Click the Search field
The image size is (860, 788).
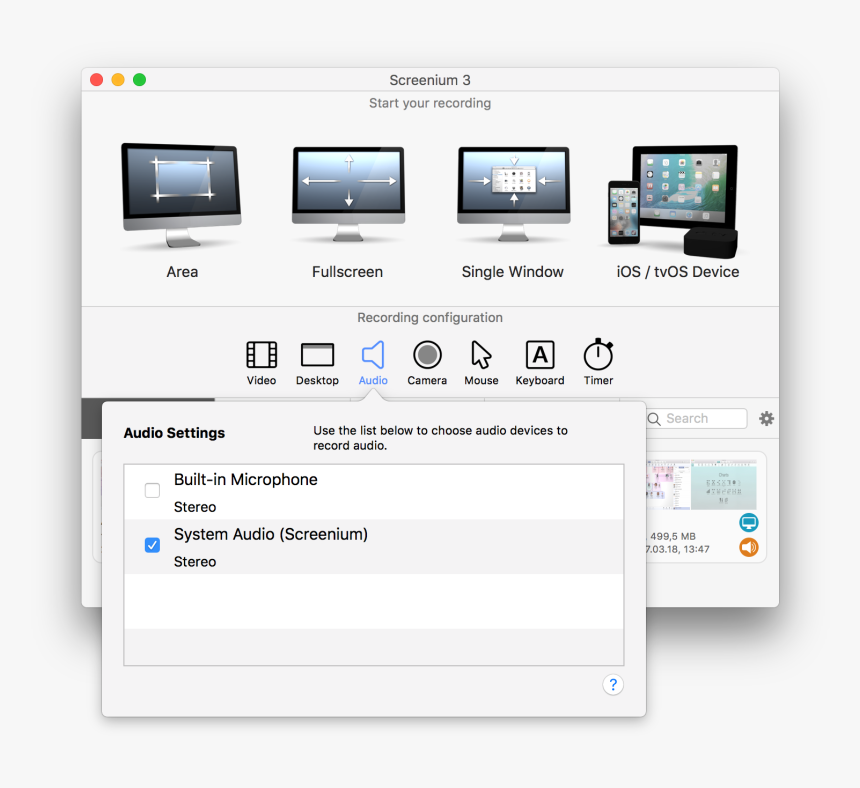tap(697, 418)
